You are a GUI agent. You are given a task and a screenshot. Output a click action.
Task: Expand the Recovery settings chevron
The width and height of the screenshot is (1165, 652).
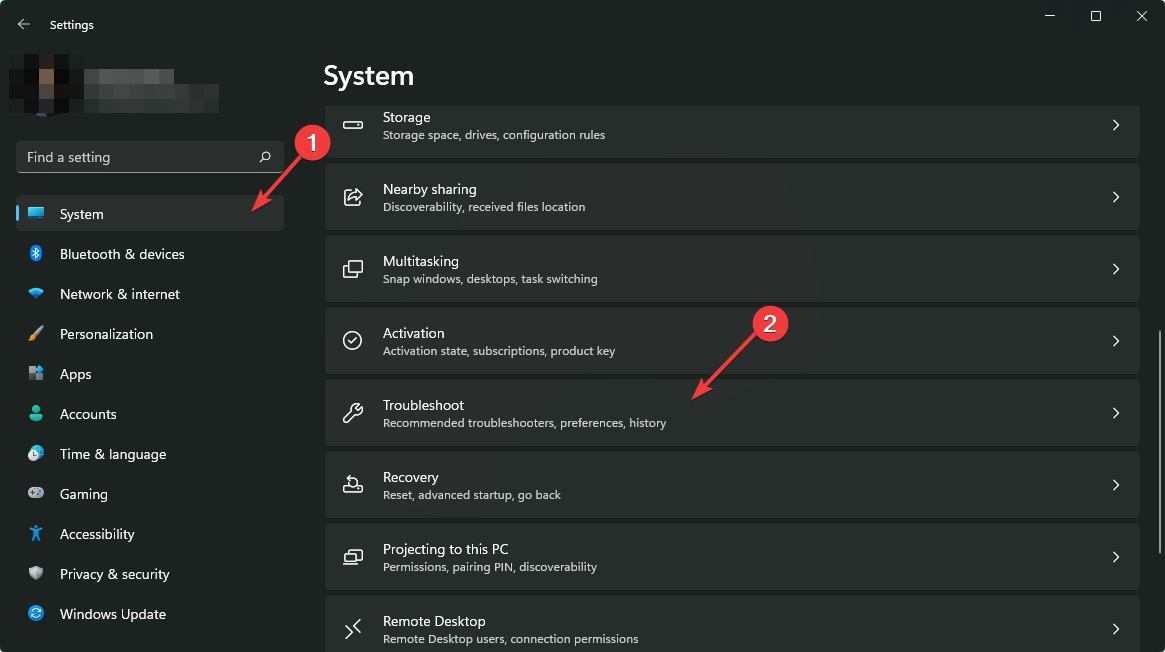pyautogui.click(x=1116, y=485)
